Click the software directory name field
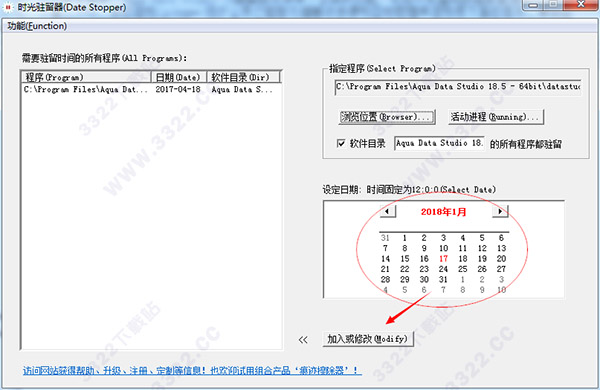600x390 pixels. pos(439,143)
